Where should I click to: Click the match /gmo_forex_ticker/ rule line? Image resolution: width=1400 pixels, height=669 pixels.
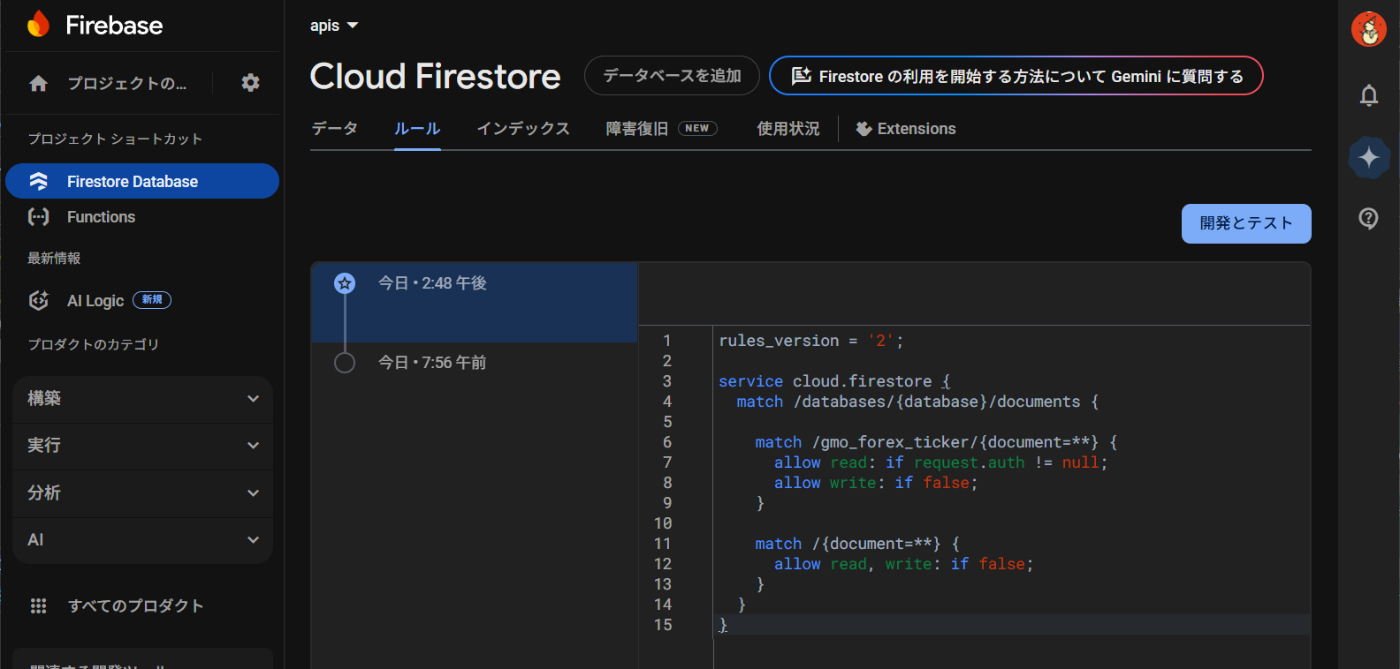click(936, 442)
